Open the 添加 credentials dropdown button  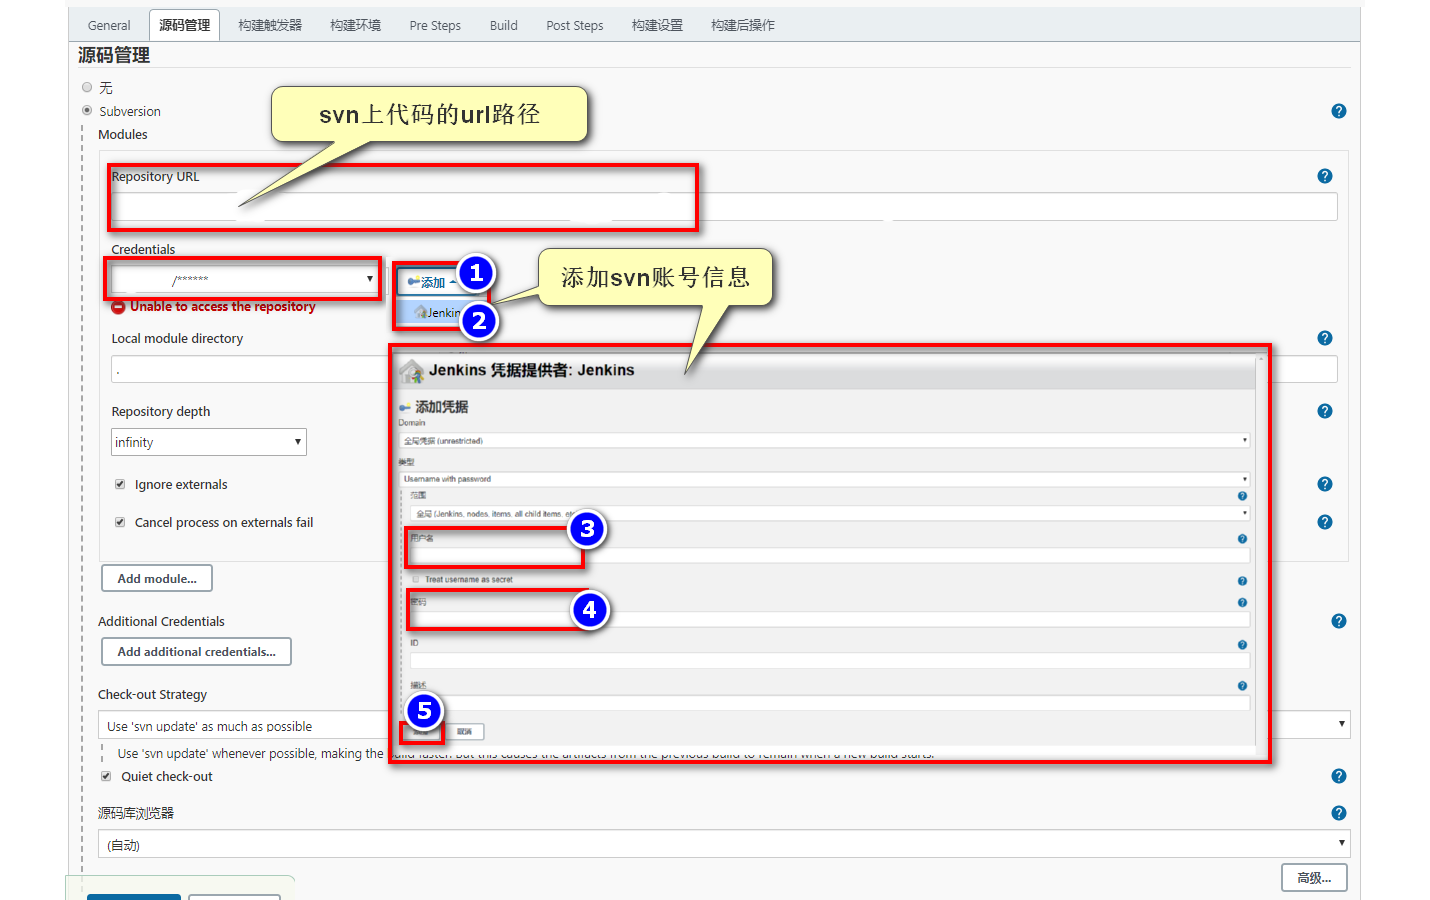click(429, 282)
